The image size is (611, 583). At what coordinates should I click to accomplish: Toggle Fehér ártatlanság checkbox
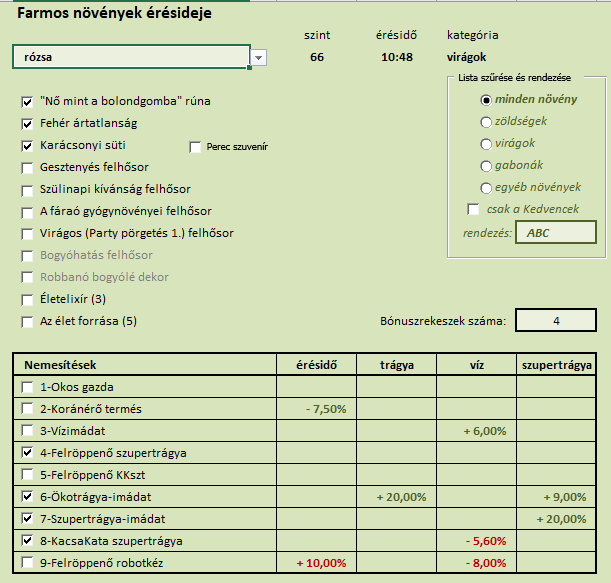pos(27,124)
